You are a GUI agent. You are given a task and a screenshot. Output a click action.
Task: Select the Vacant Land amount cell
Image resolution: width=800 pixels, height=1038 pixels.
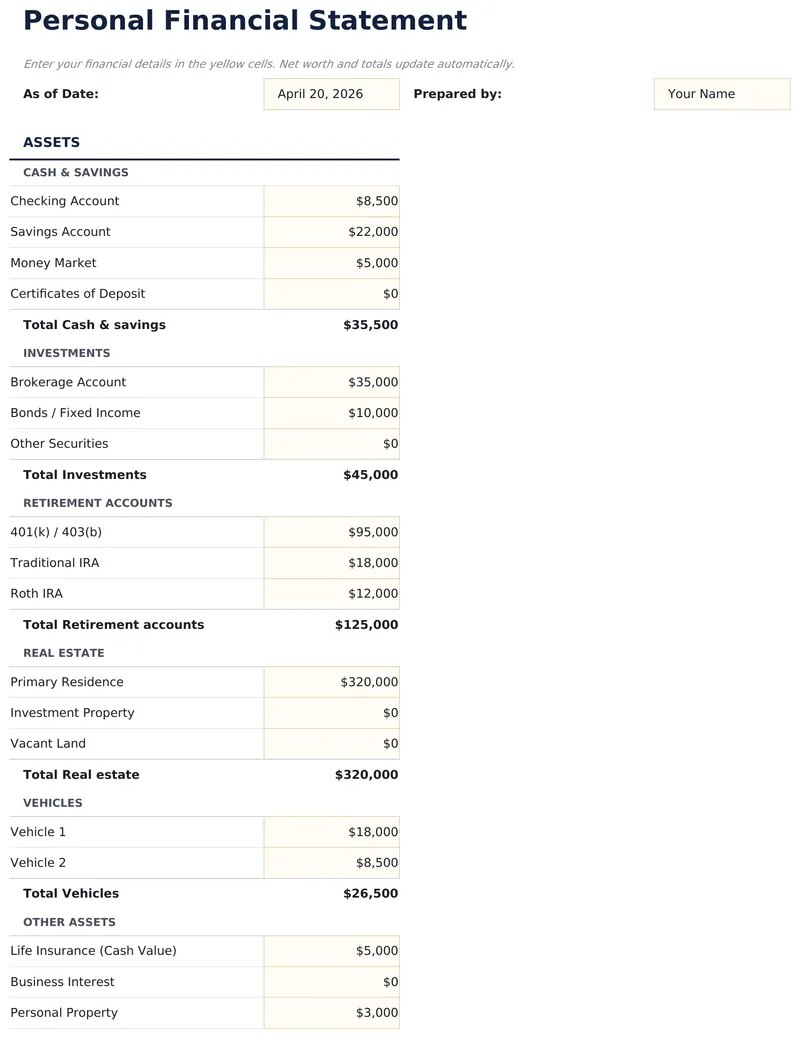(331, 743)
